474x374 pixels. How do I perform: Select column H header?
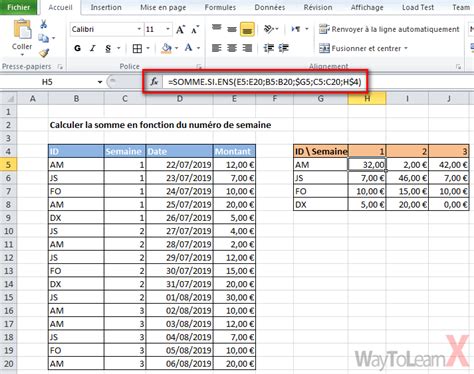[x=367, y=99]
